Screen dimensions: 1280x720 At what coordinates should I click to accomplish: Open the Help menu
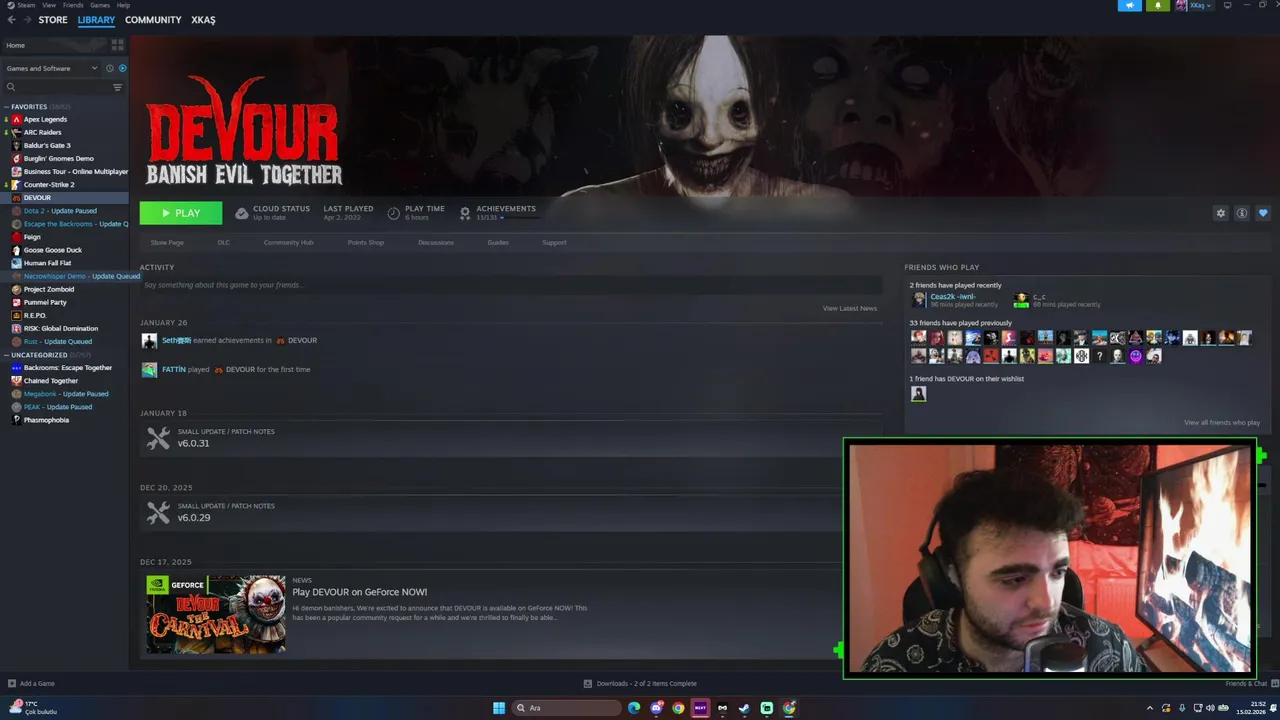[123, 5]
